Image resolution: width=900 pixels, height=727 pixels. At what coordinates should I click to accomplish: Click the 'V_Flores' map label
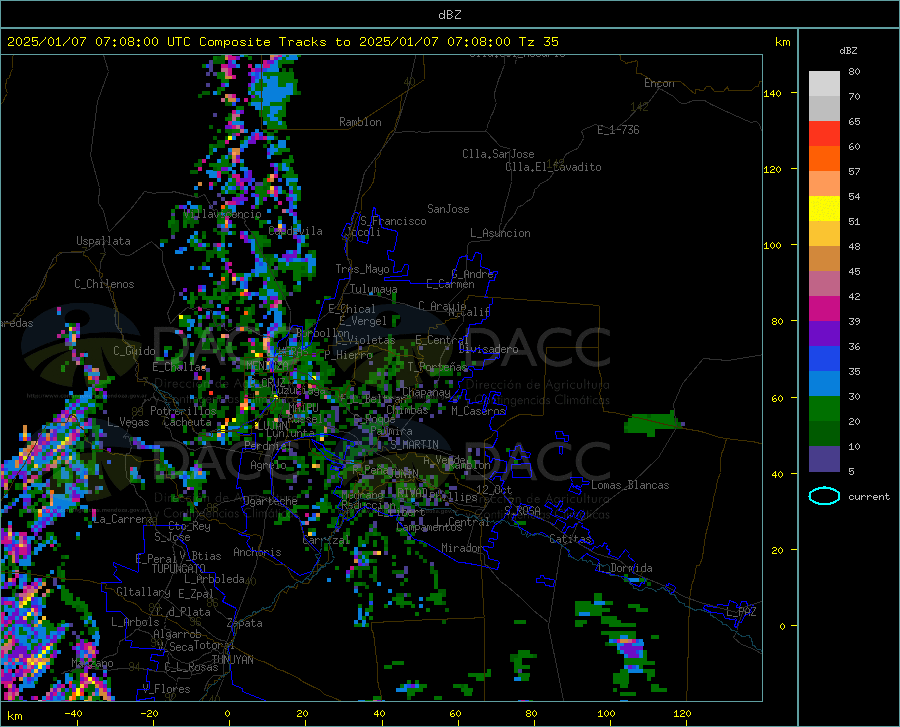pos(166,689)
